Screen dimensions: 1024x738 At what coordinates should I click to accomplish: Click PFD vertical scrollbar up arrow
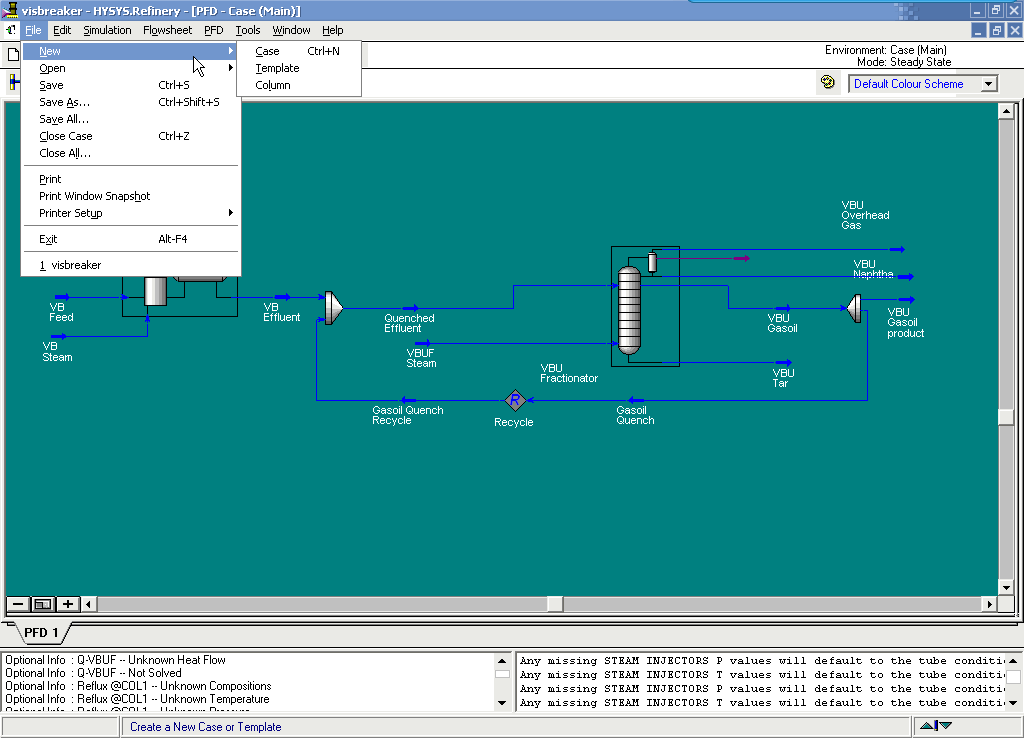click(x=1006, y=112)
